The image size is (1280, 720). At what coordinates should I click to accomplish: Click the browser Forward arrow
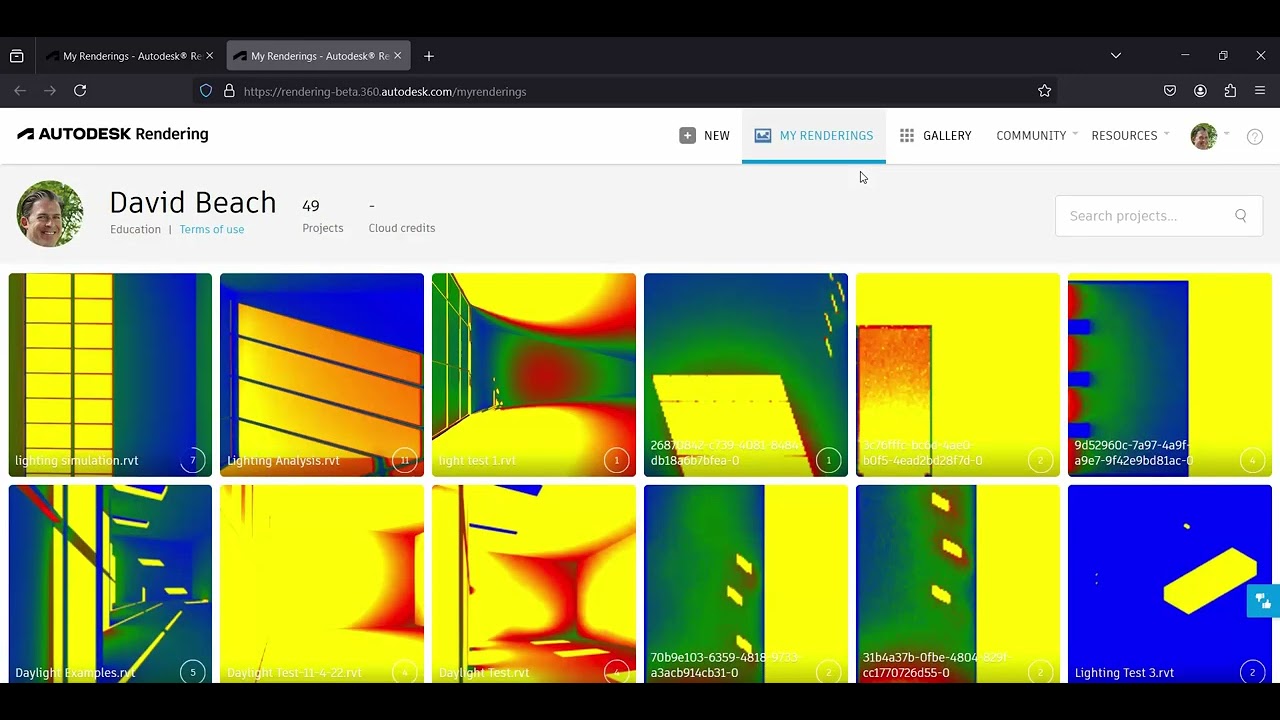pyautogui.click(x=50, y=90)
